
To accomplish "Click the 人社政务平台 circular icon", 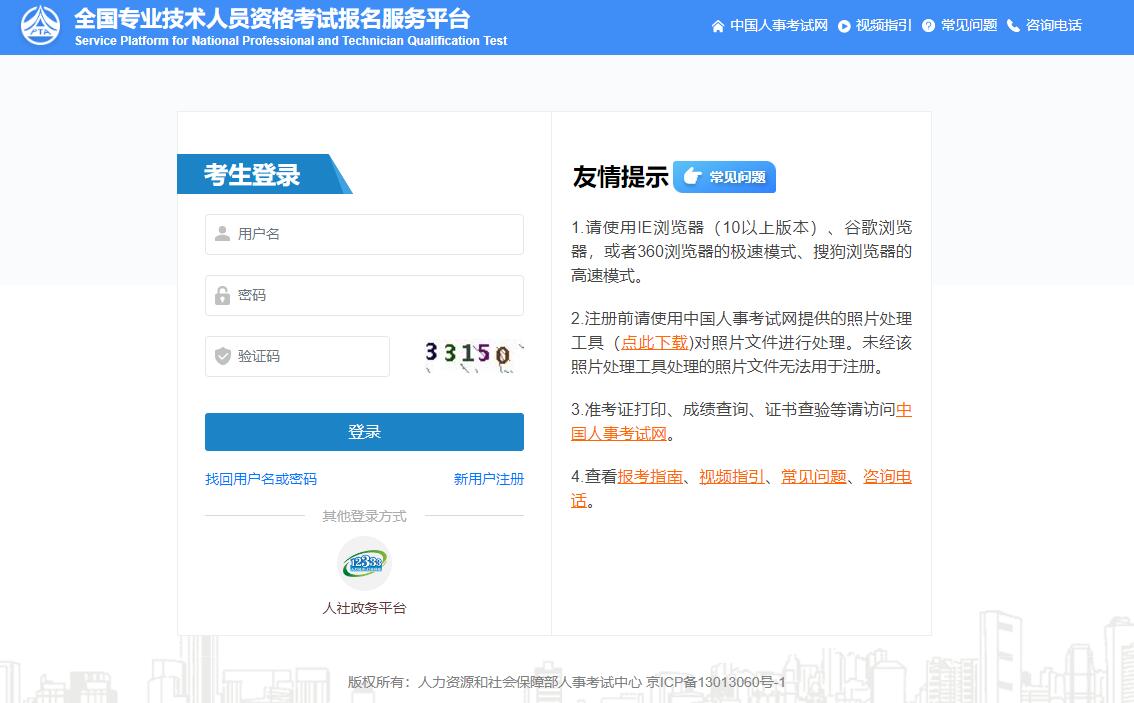I will pyautogui.click(x=363, y=563).
